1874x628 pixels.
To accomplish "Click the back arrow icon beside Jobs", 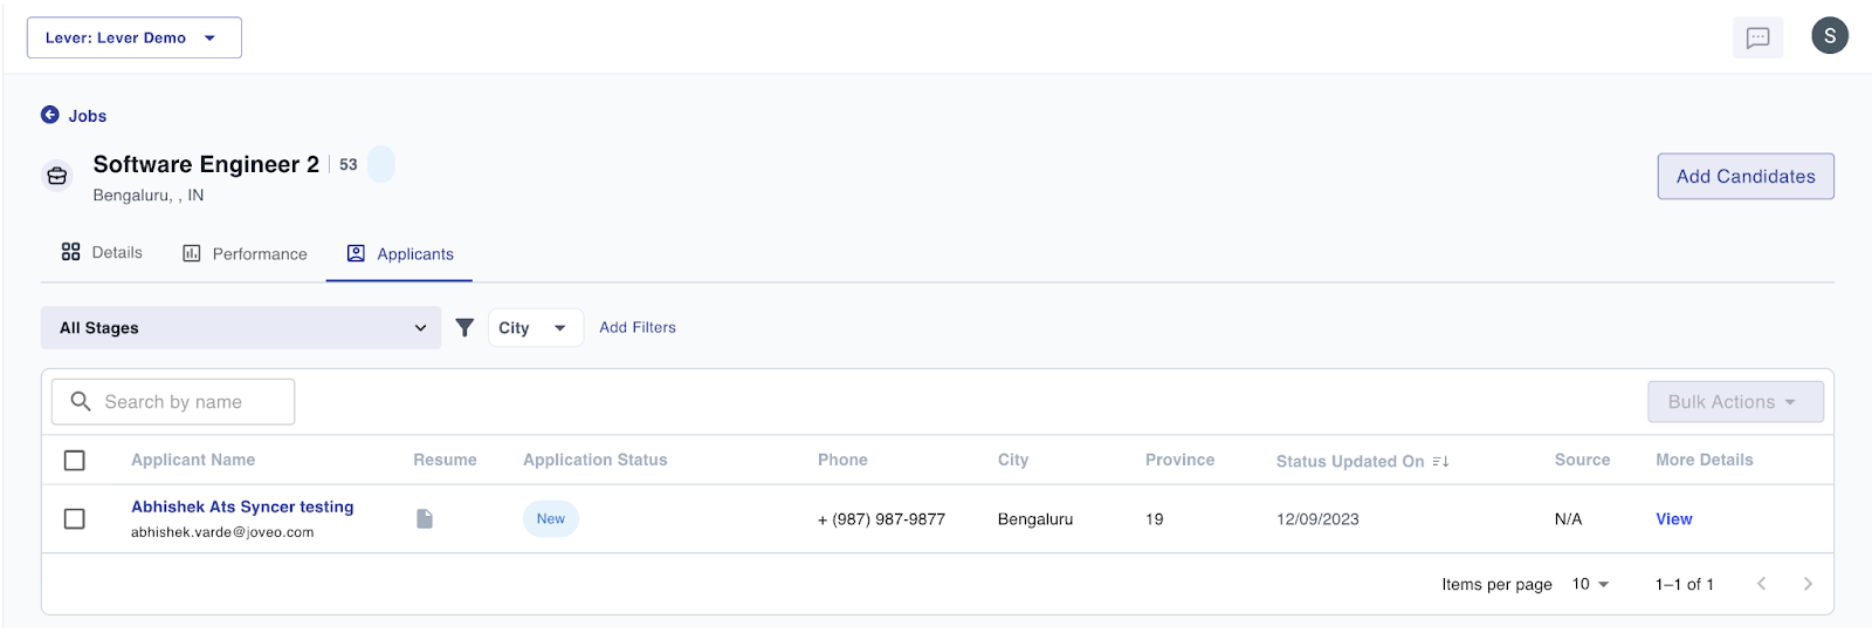I will coord(50,115).
